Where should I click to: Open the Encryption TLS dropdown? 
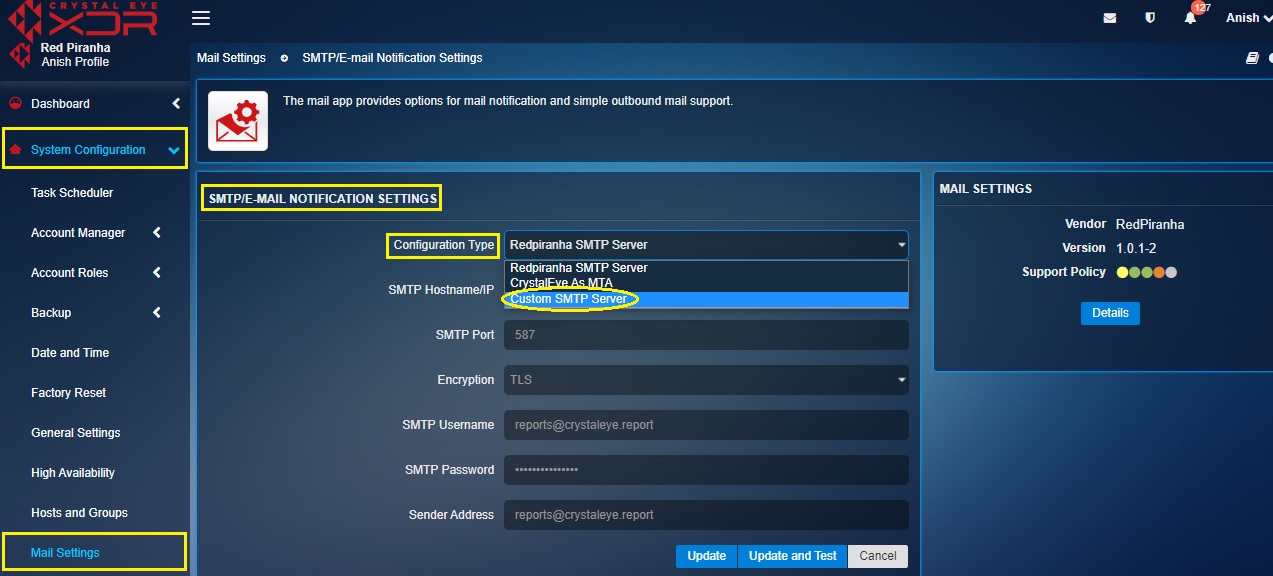pos(706,380)
